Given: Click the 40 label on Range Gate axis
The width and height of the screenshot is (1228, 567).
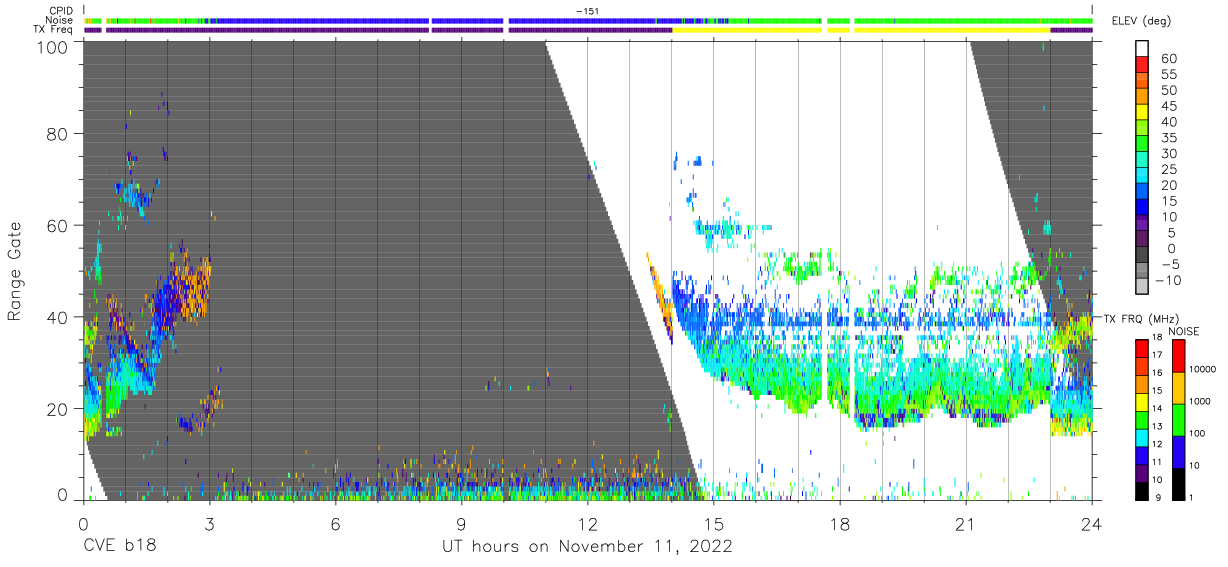Looking at the screenshot, I should (59, 318).
